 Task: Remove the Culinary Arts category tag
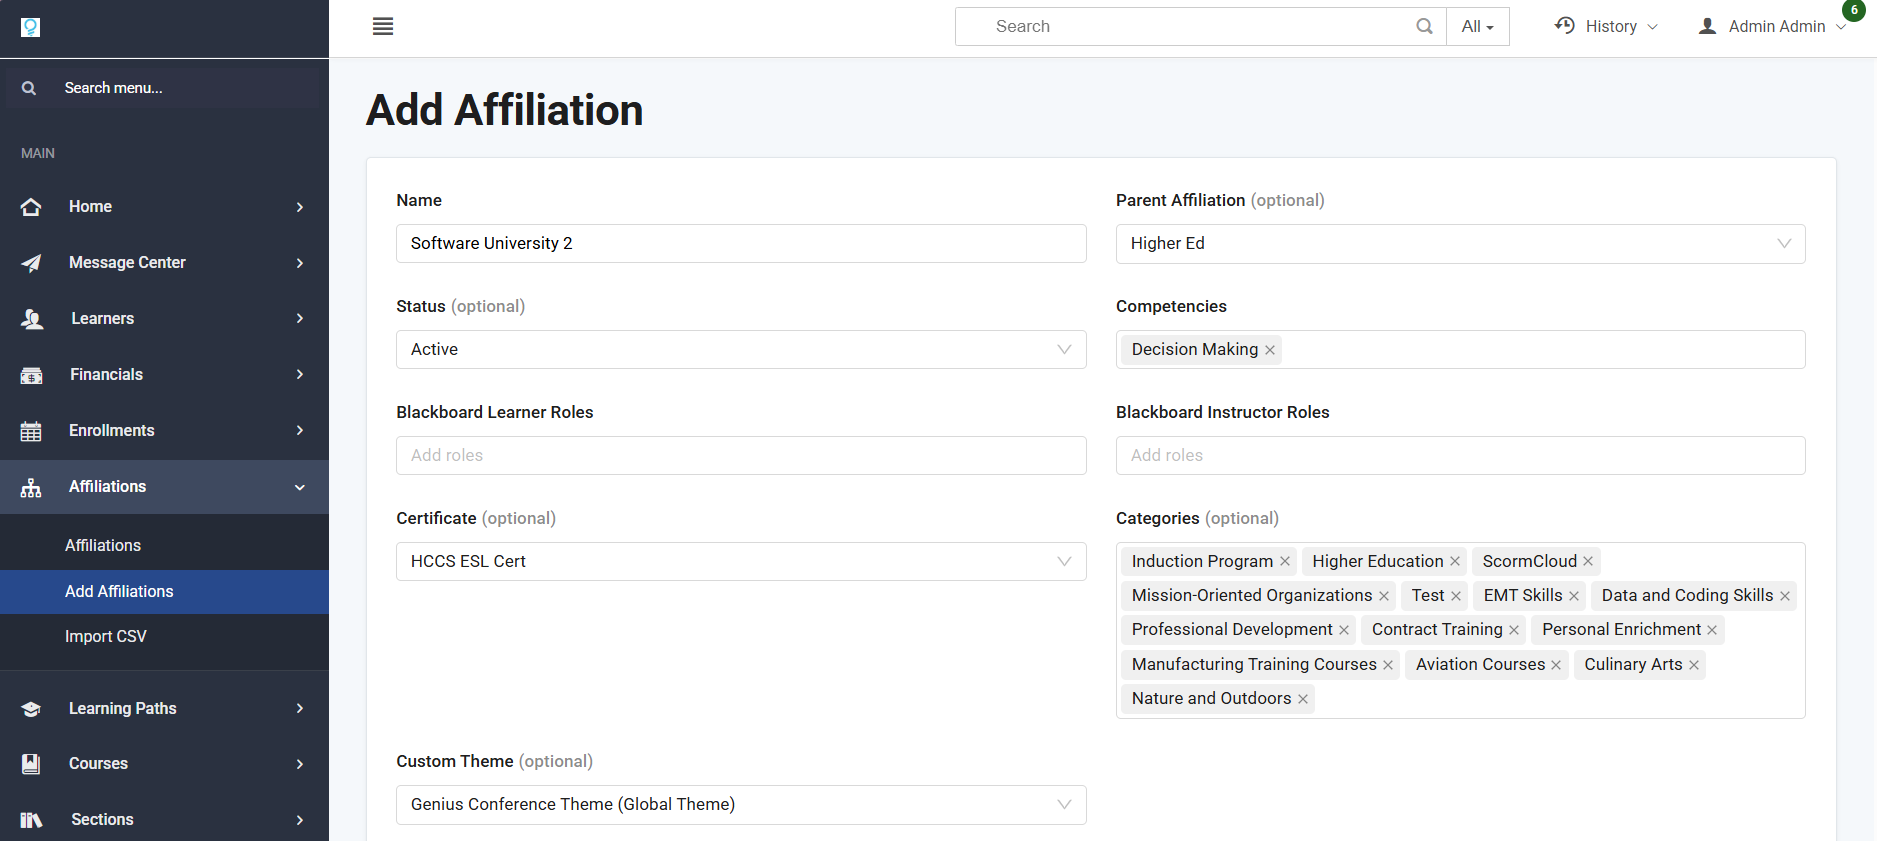(x=1694, y=665)
